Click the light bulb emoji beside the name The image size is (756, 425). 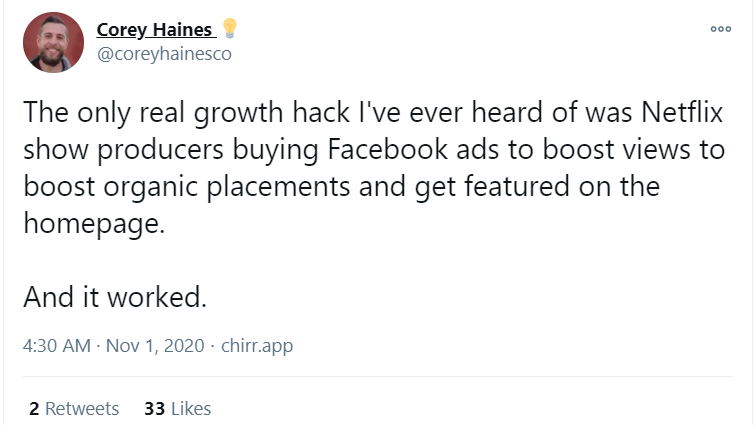[229, 29]
